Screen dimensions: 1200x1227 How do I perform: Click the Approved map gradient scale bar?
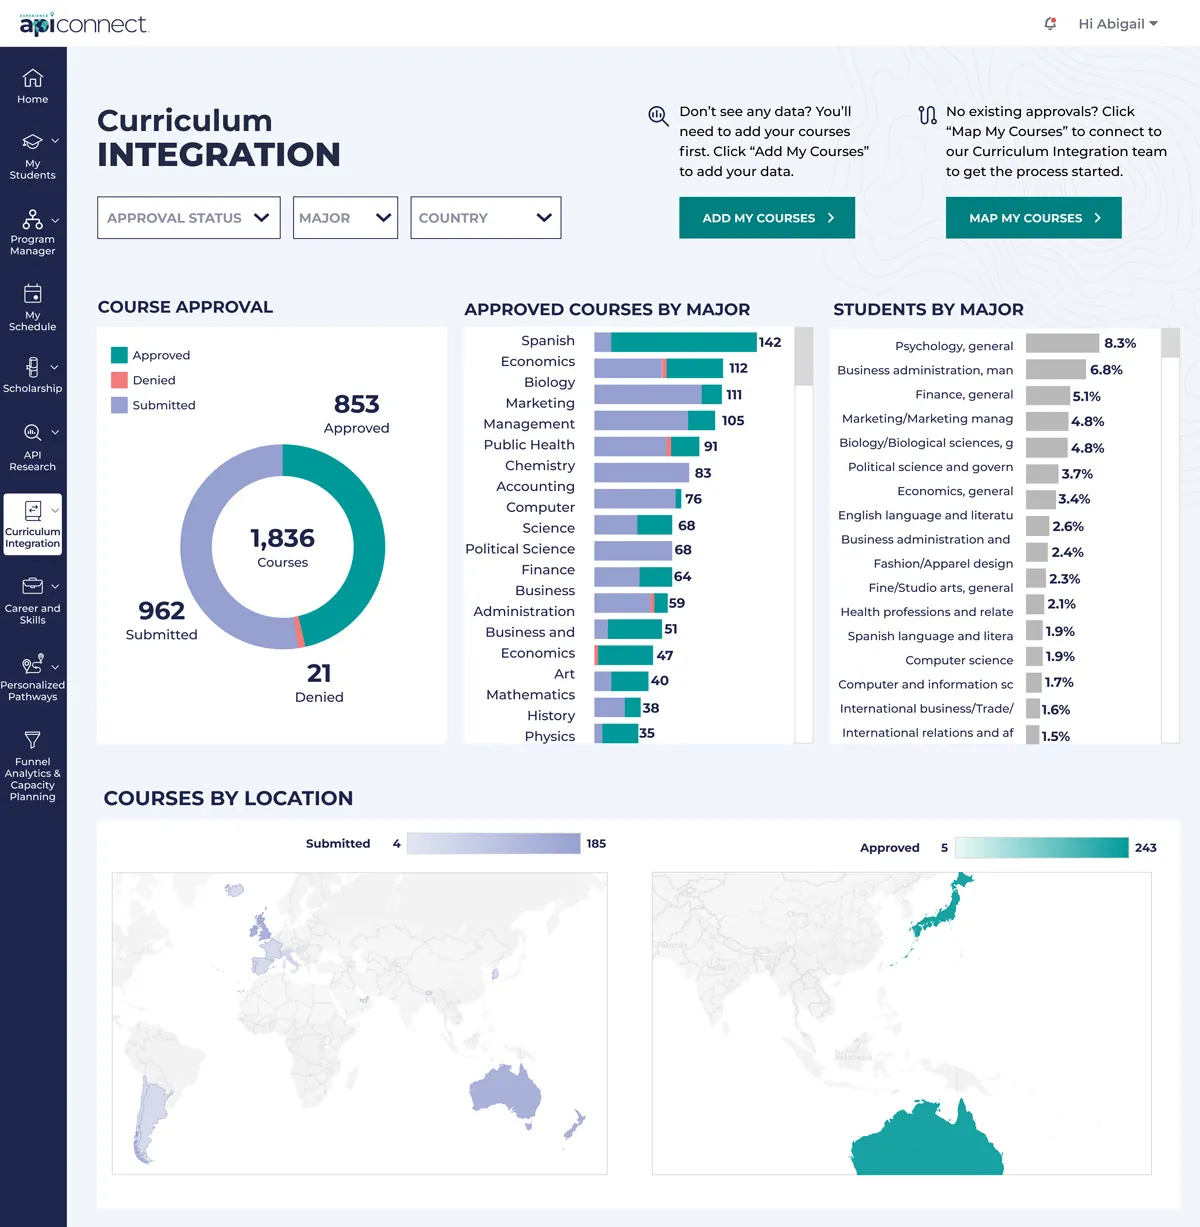coord(1042,848)
